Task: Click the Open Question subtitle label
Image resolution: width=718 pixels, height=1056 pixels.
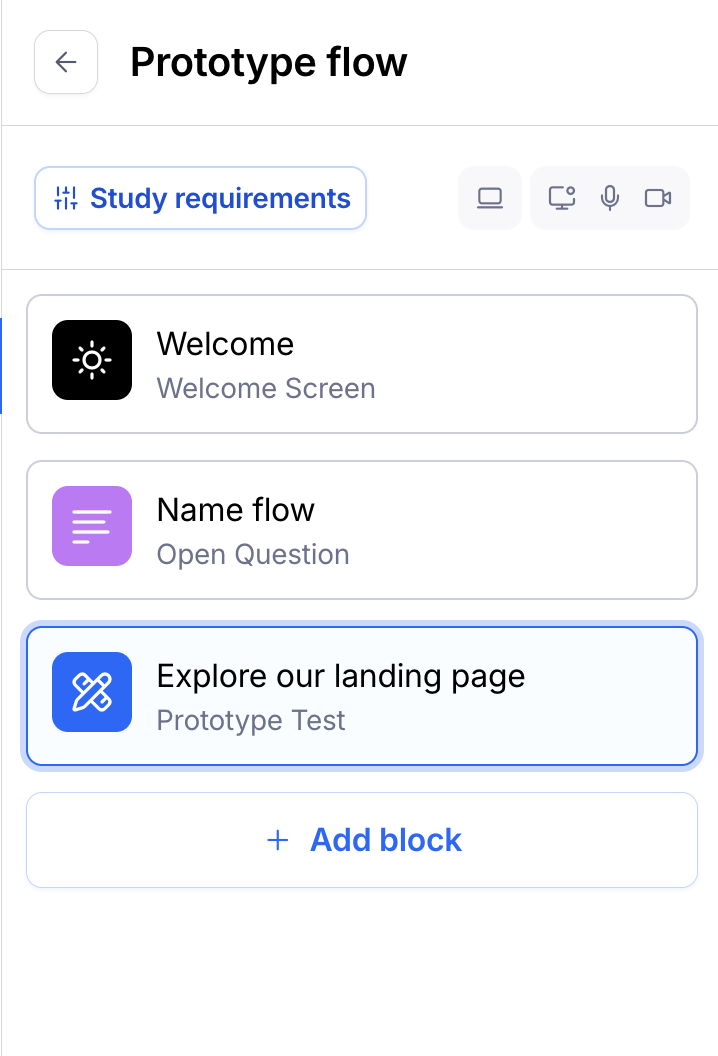Action: (253, 554)
